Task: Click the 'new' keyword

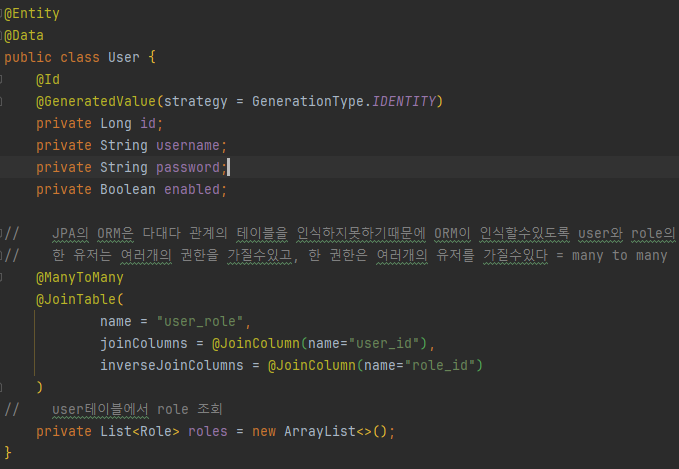Action: coord(264,432)
